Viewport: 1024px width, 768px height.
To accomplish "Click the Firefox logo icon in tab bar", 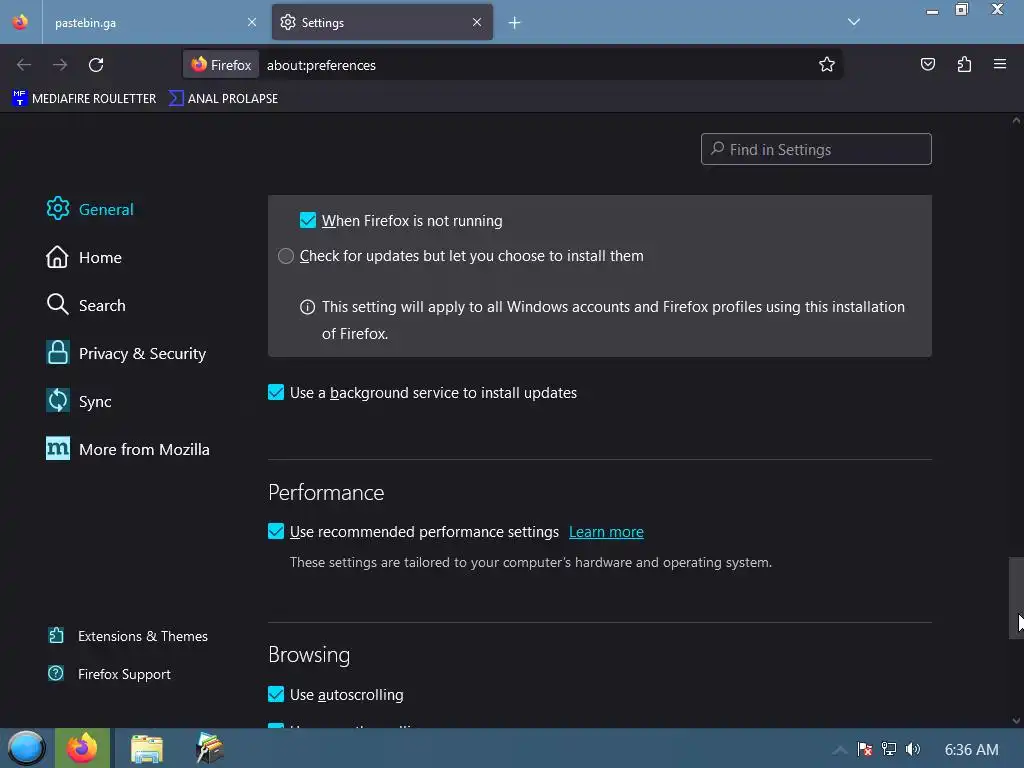I will coord(20,22).
